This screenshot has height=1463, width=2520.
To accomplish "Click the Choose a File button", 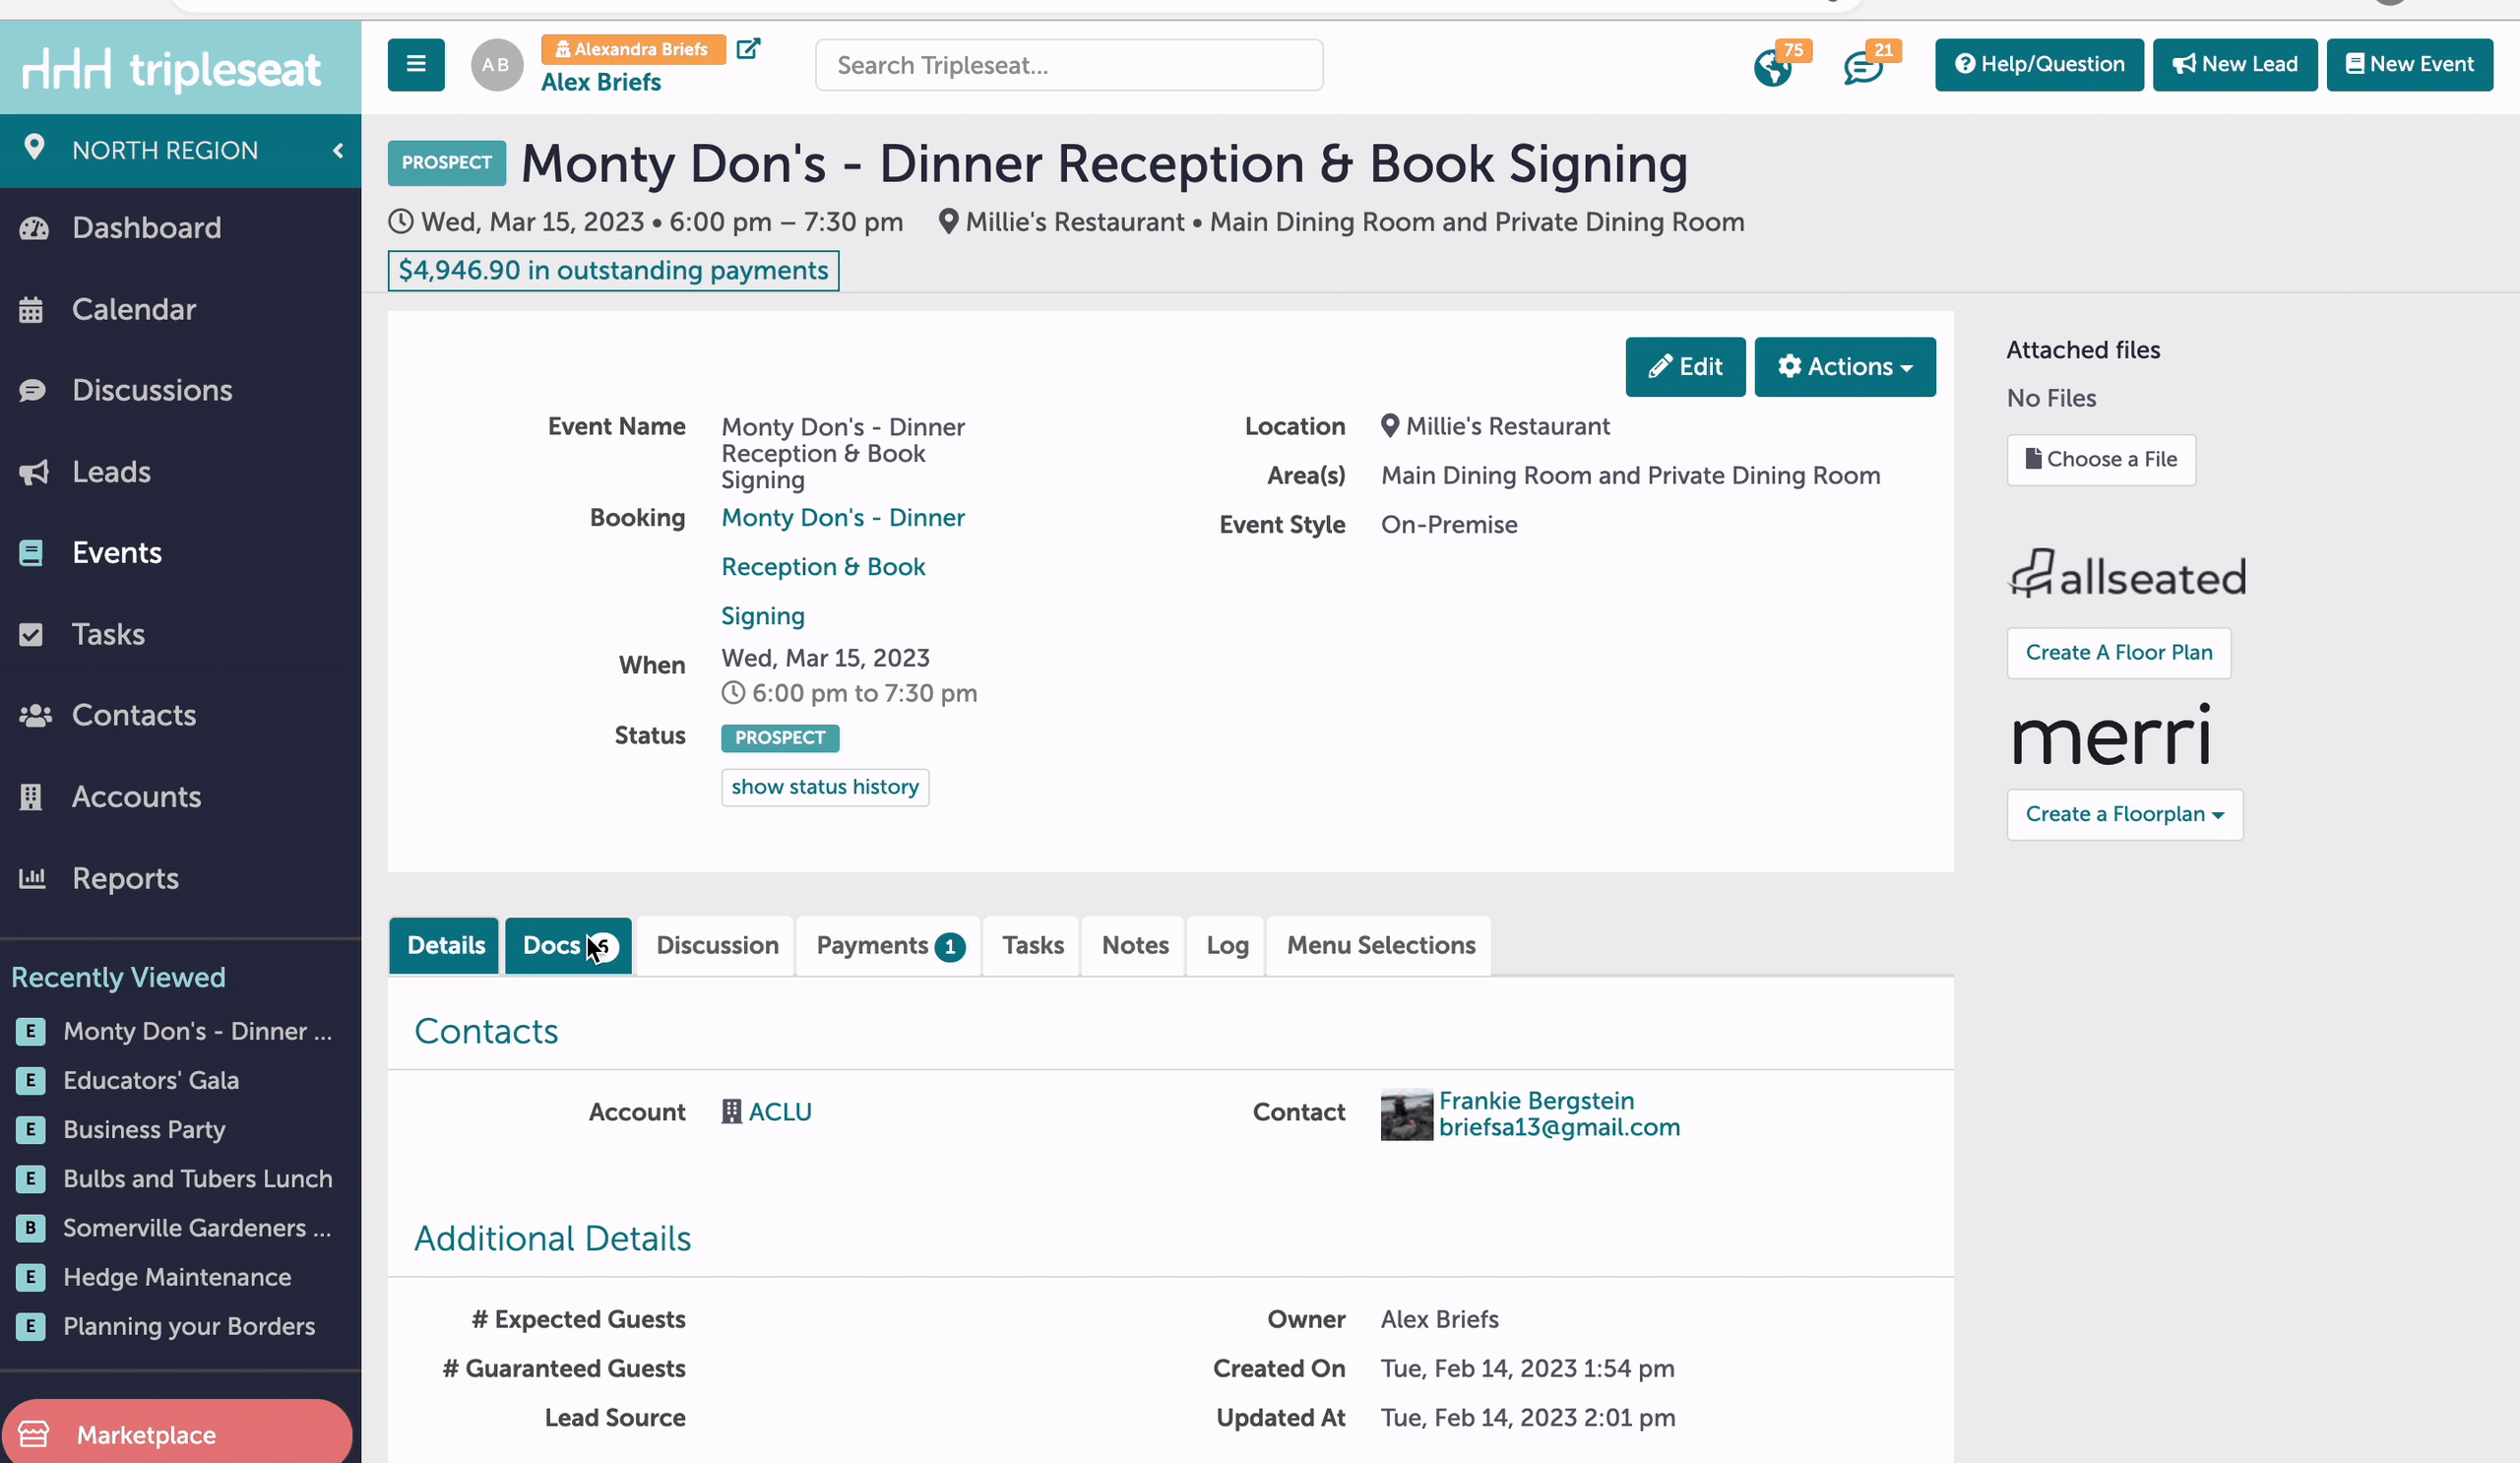I will 2101,460.
